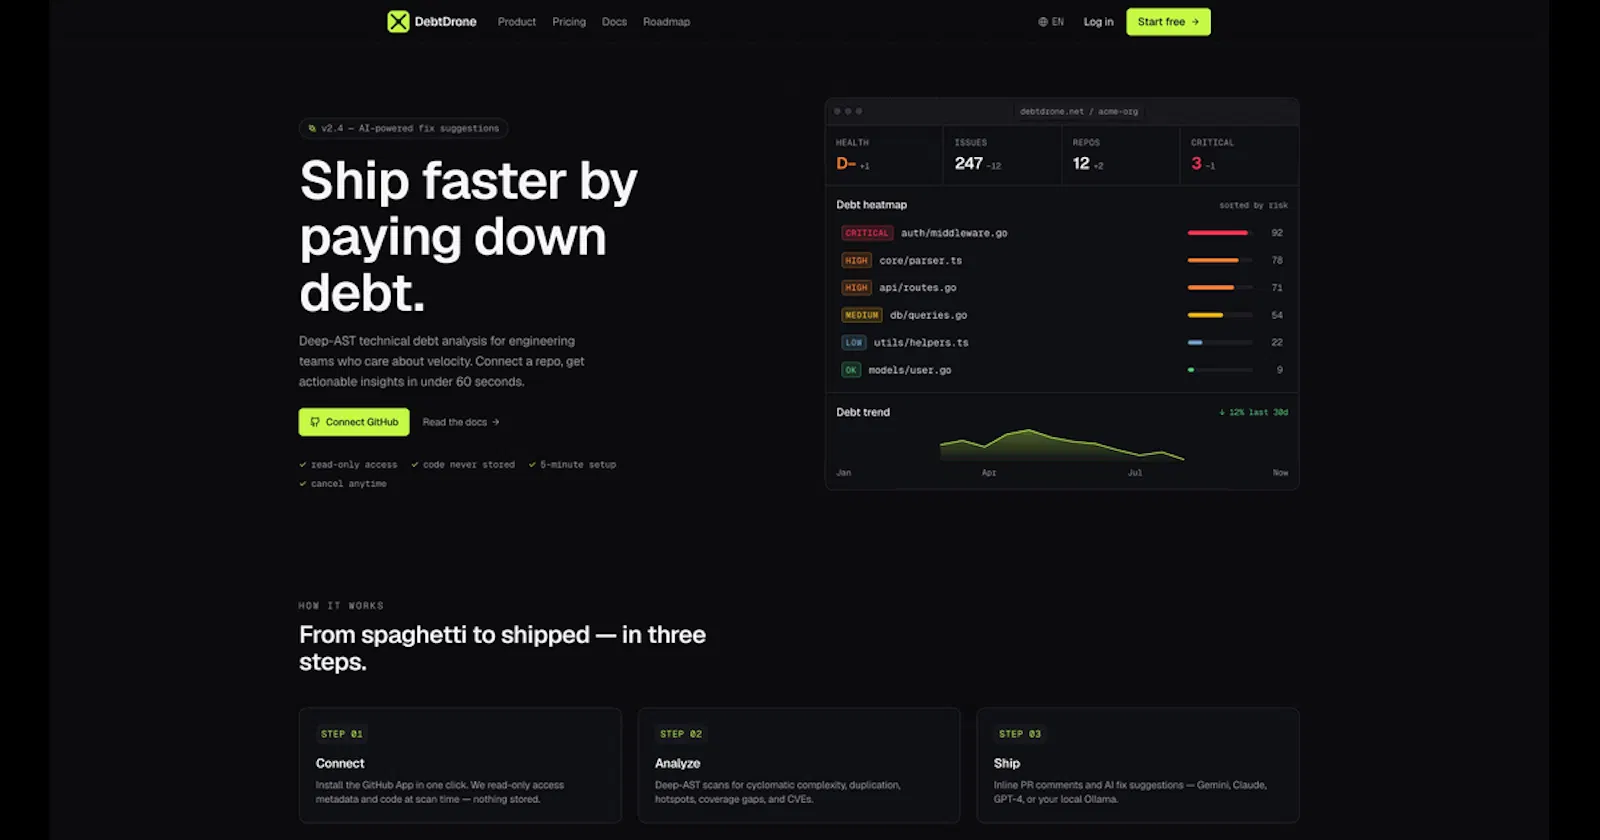Click the arrow inside Start free button

[1195, 22]
